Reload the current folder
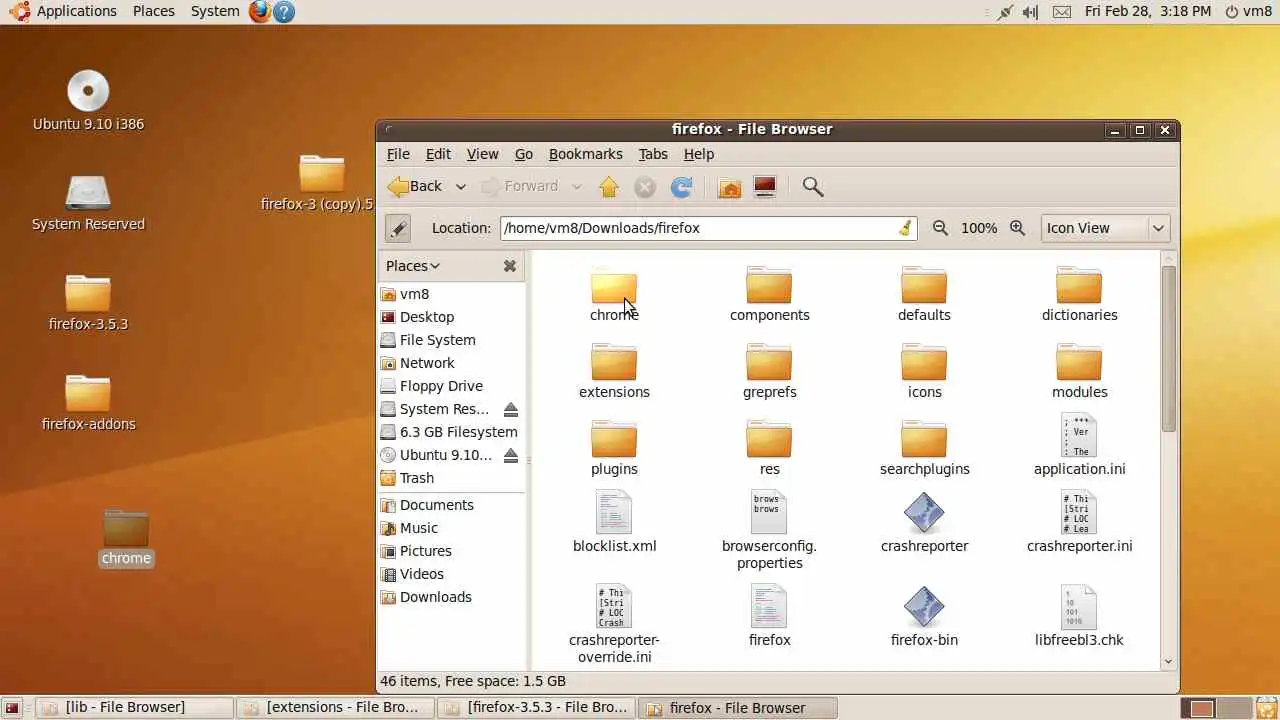The height and width of the screenshot is (720, 1280). click(682, 187)
